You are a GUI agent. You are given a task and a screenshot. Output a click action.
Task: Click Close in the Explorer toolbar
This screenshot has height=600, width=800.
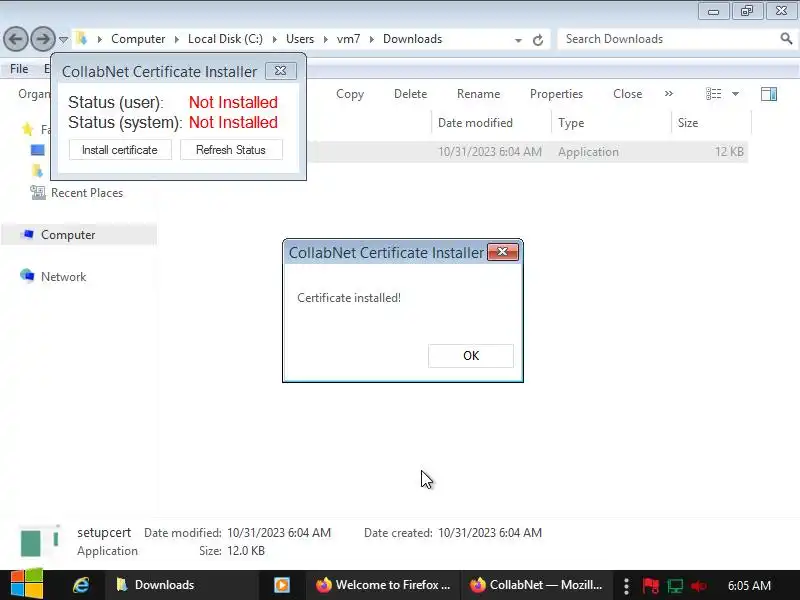(628, 94)
